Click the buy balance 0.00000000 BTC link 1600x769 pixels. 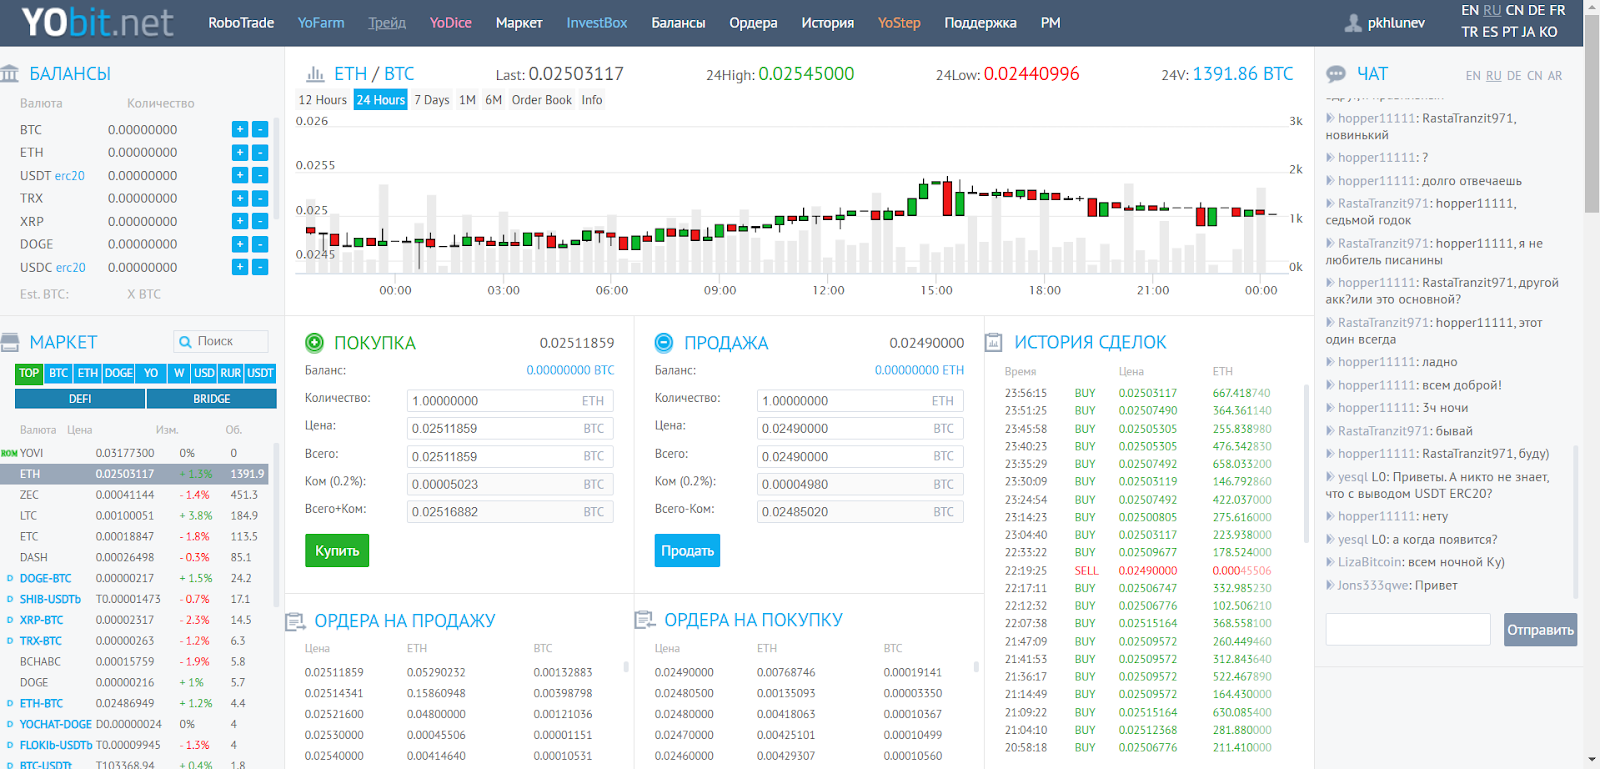tap(570, 370)
